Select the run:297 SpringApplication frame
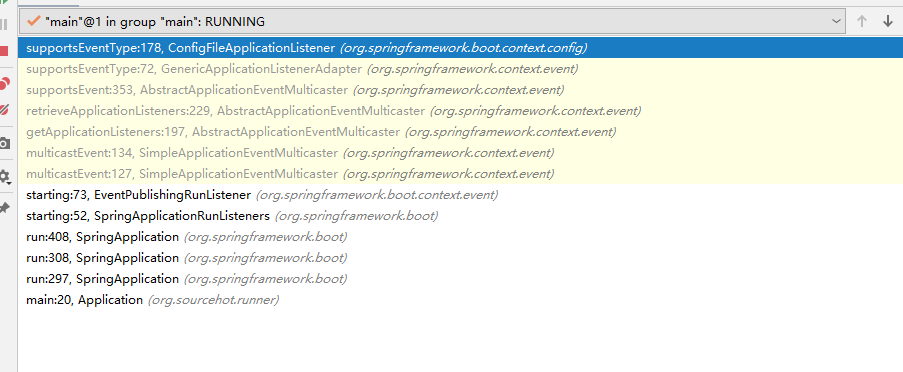 (460, 279)
